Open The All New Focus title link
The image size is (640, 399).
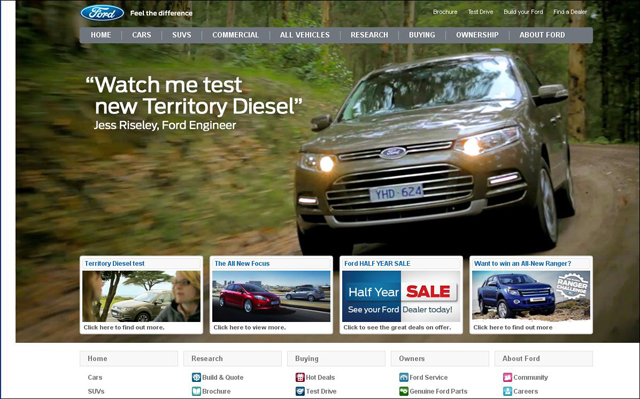pyautogui.click(x=242, y=264)
